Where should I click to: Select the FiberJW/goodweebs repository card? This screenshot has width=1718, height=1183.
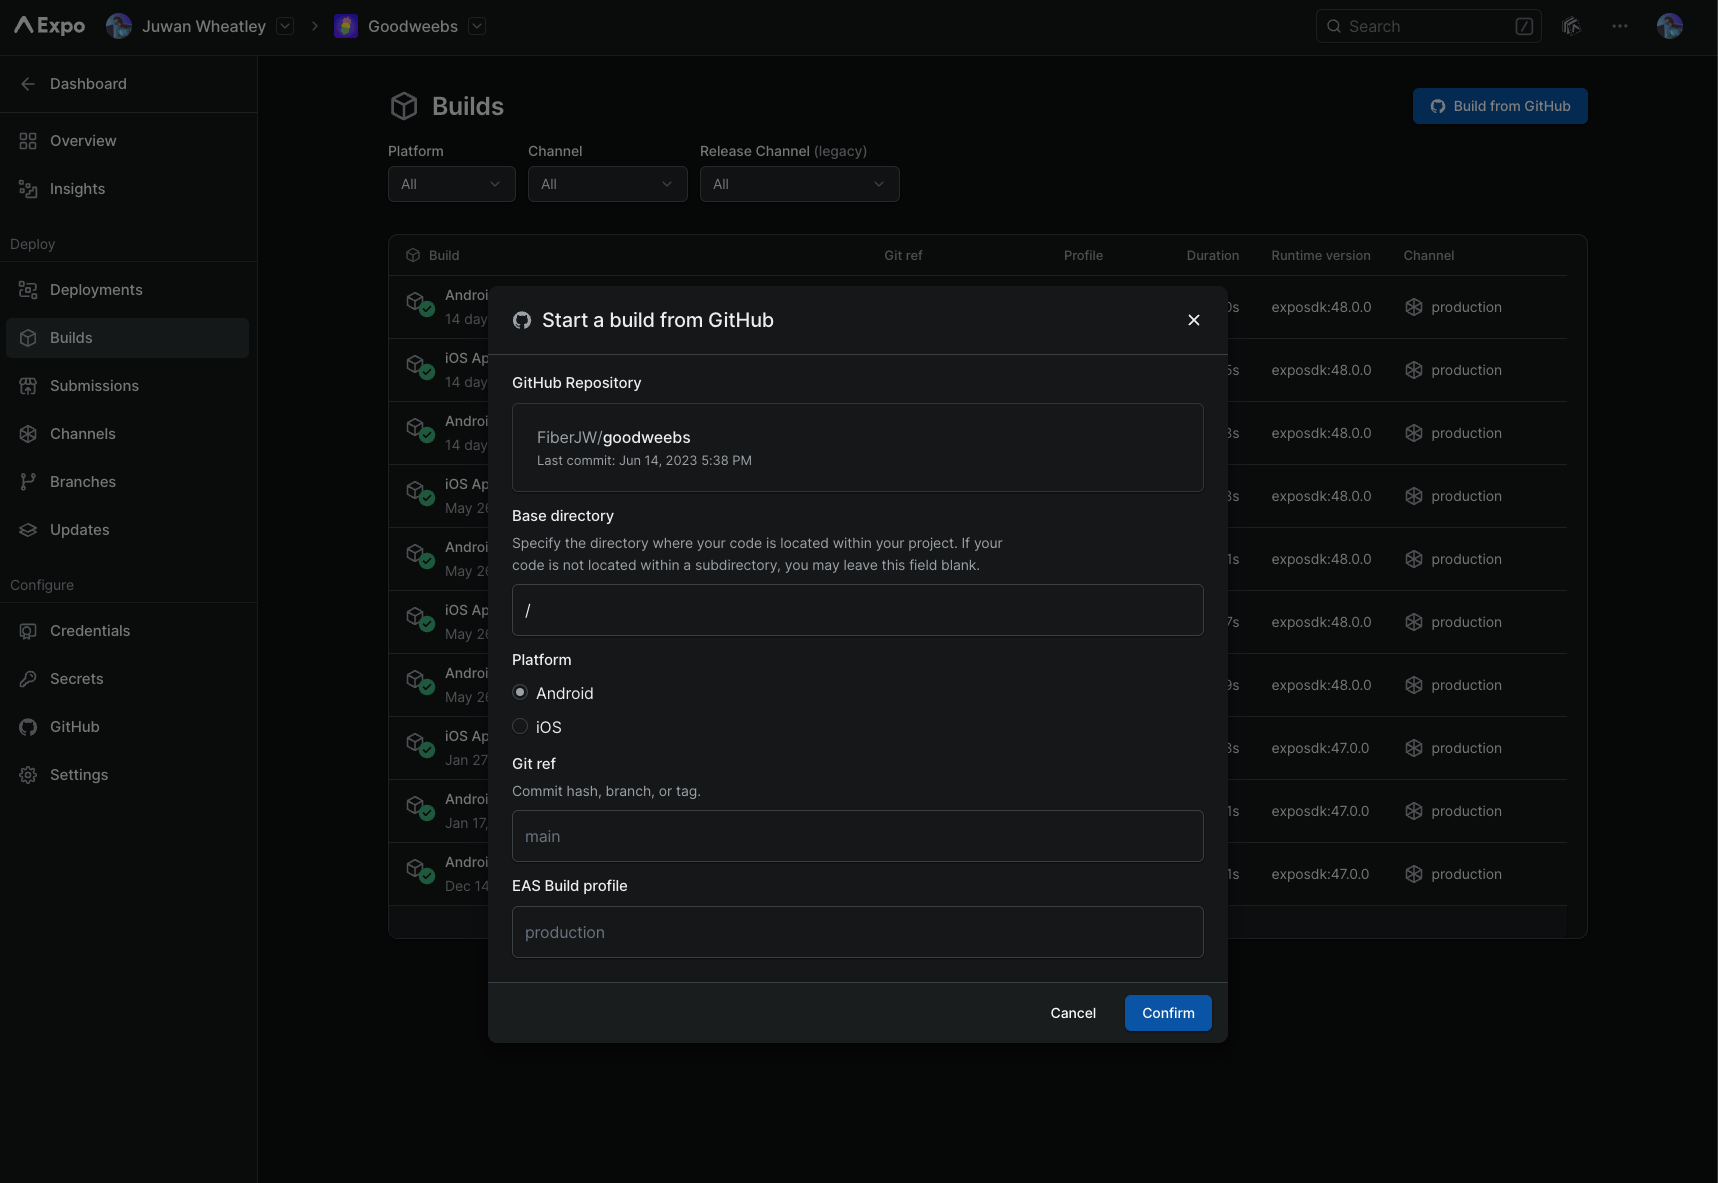pos(858,448)
